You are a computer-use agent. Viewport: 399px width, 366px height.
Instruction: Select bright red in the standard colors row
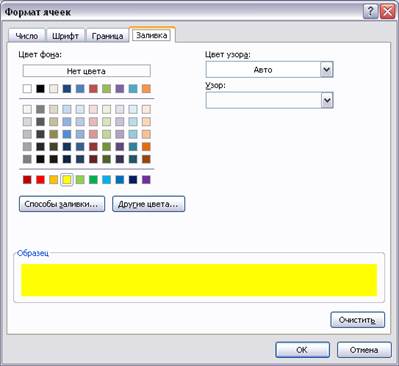40,180
